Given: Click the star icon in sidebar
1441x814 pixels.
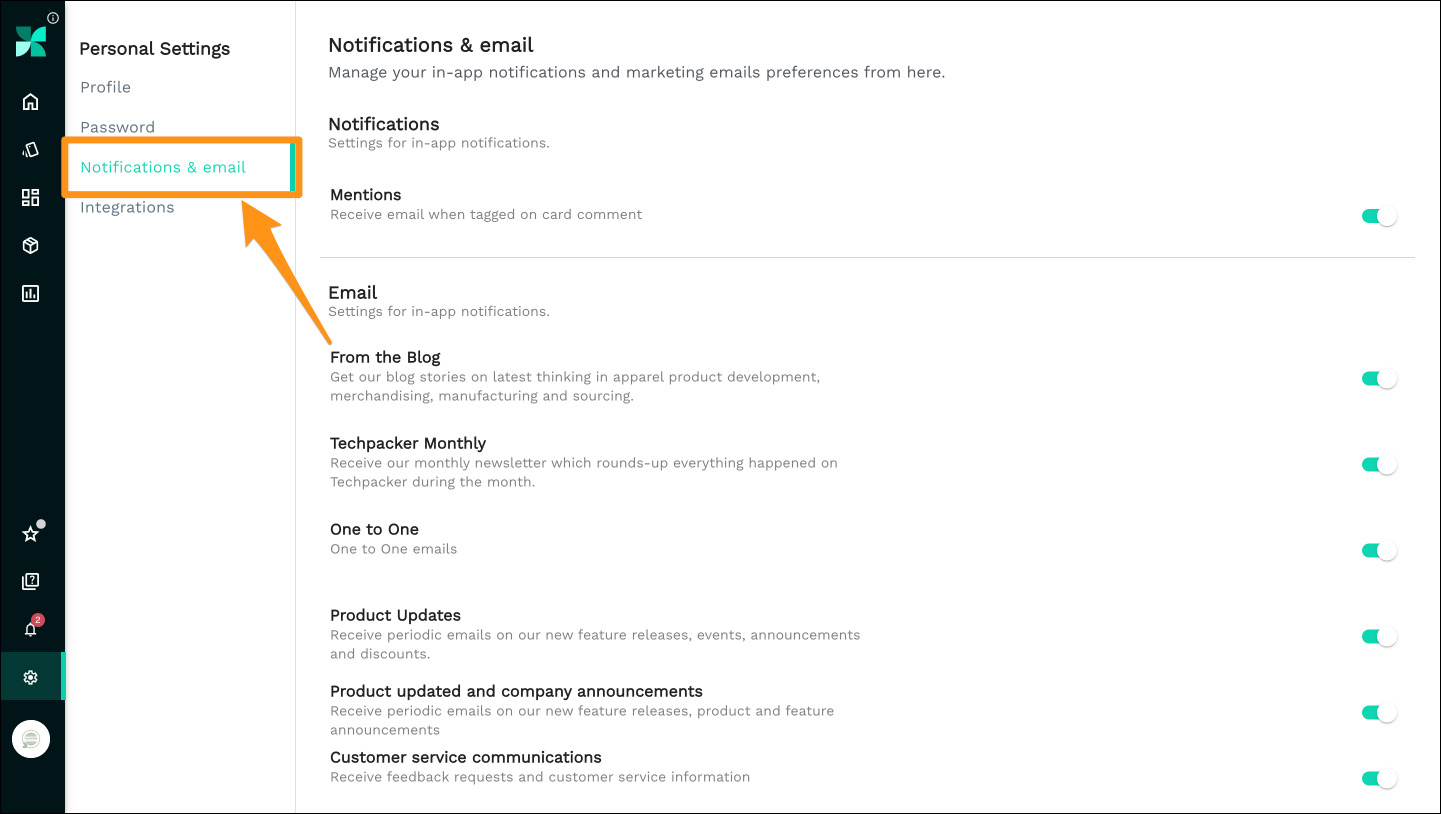Looking at the screenshot, I should (x=31, y=534).
